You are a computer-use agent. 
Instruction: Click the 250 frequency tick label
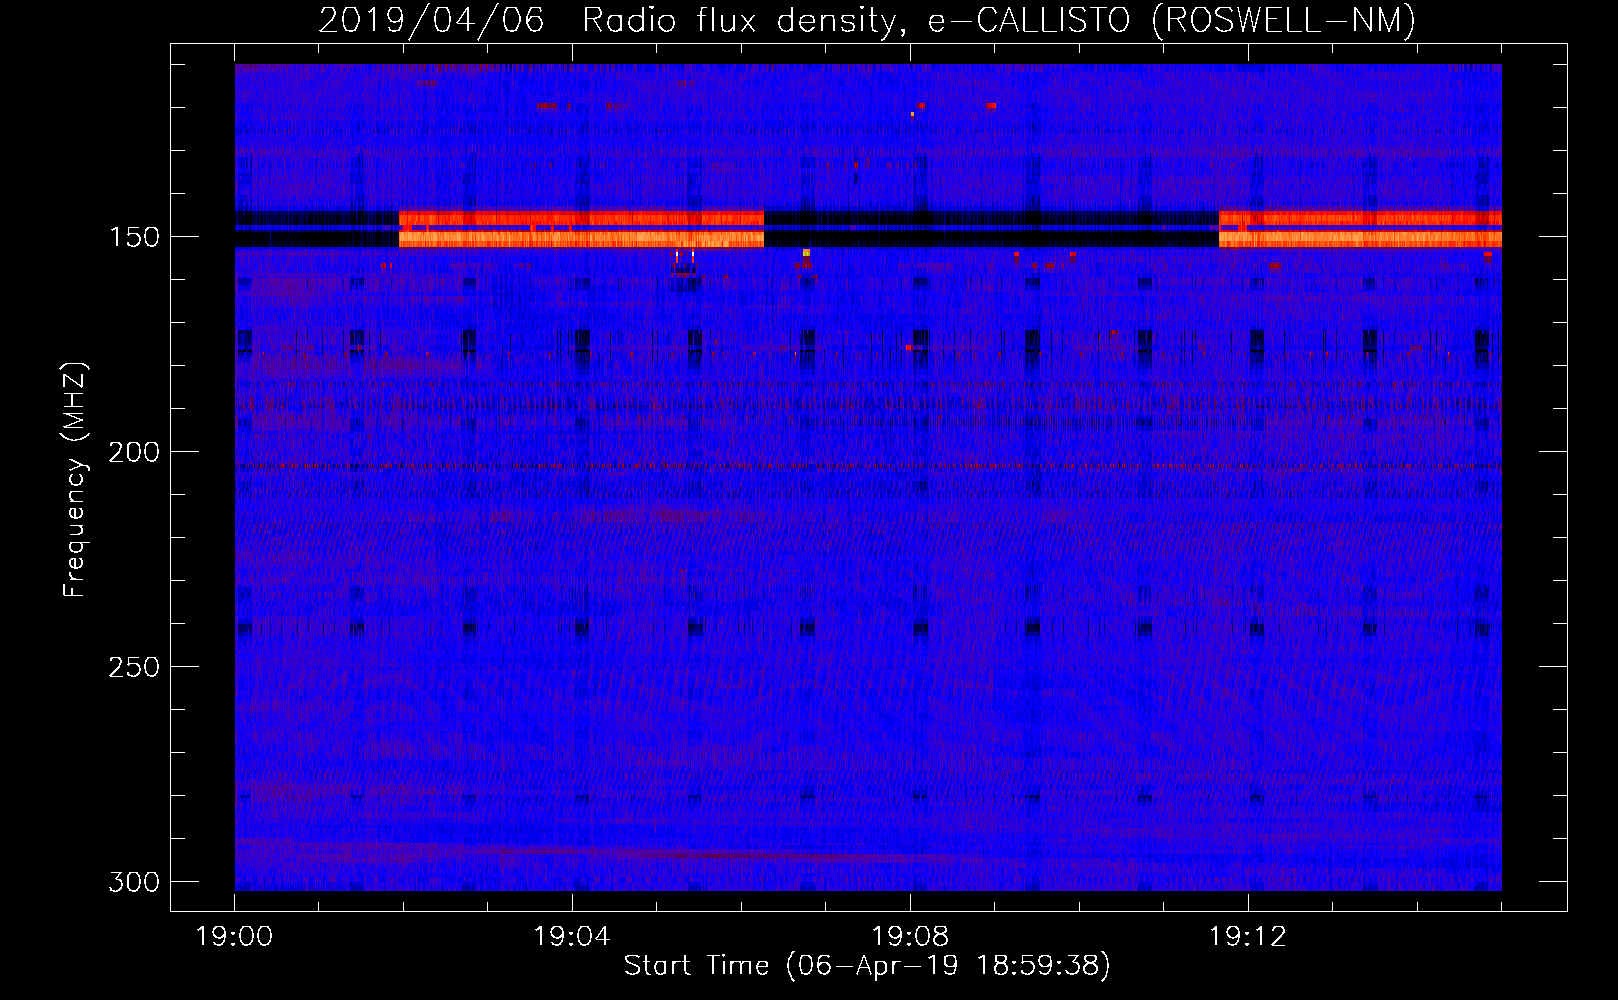point(133,667)
